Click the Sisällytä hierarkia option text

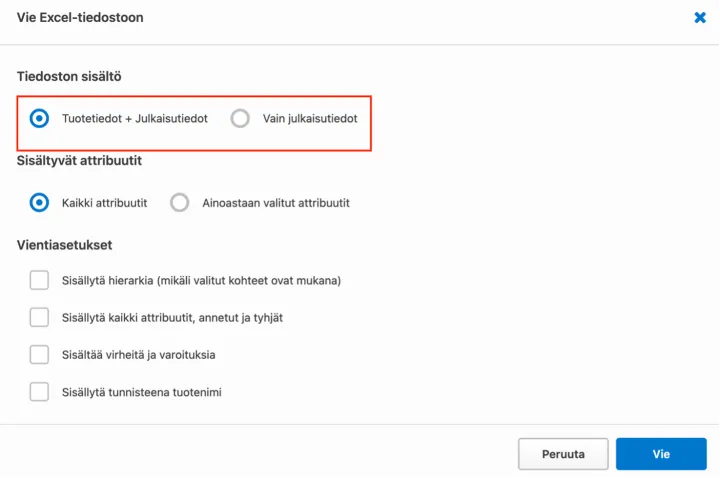point(201,281)
